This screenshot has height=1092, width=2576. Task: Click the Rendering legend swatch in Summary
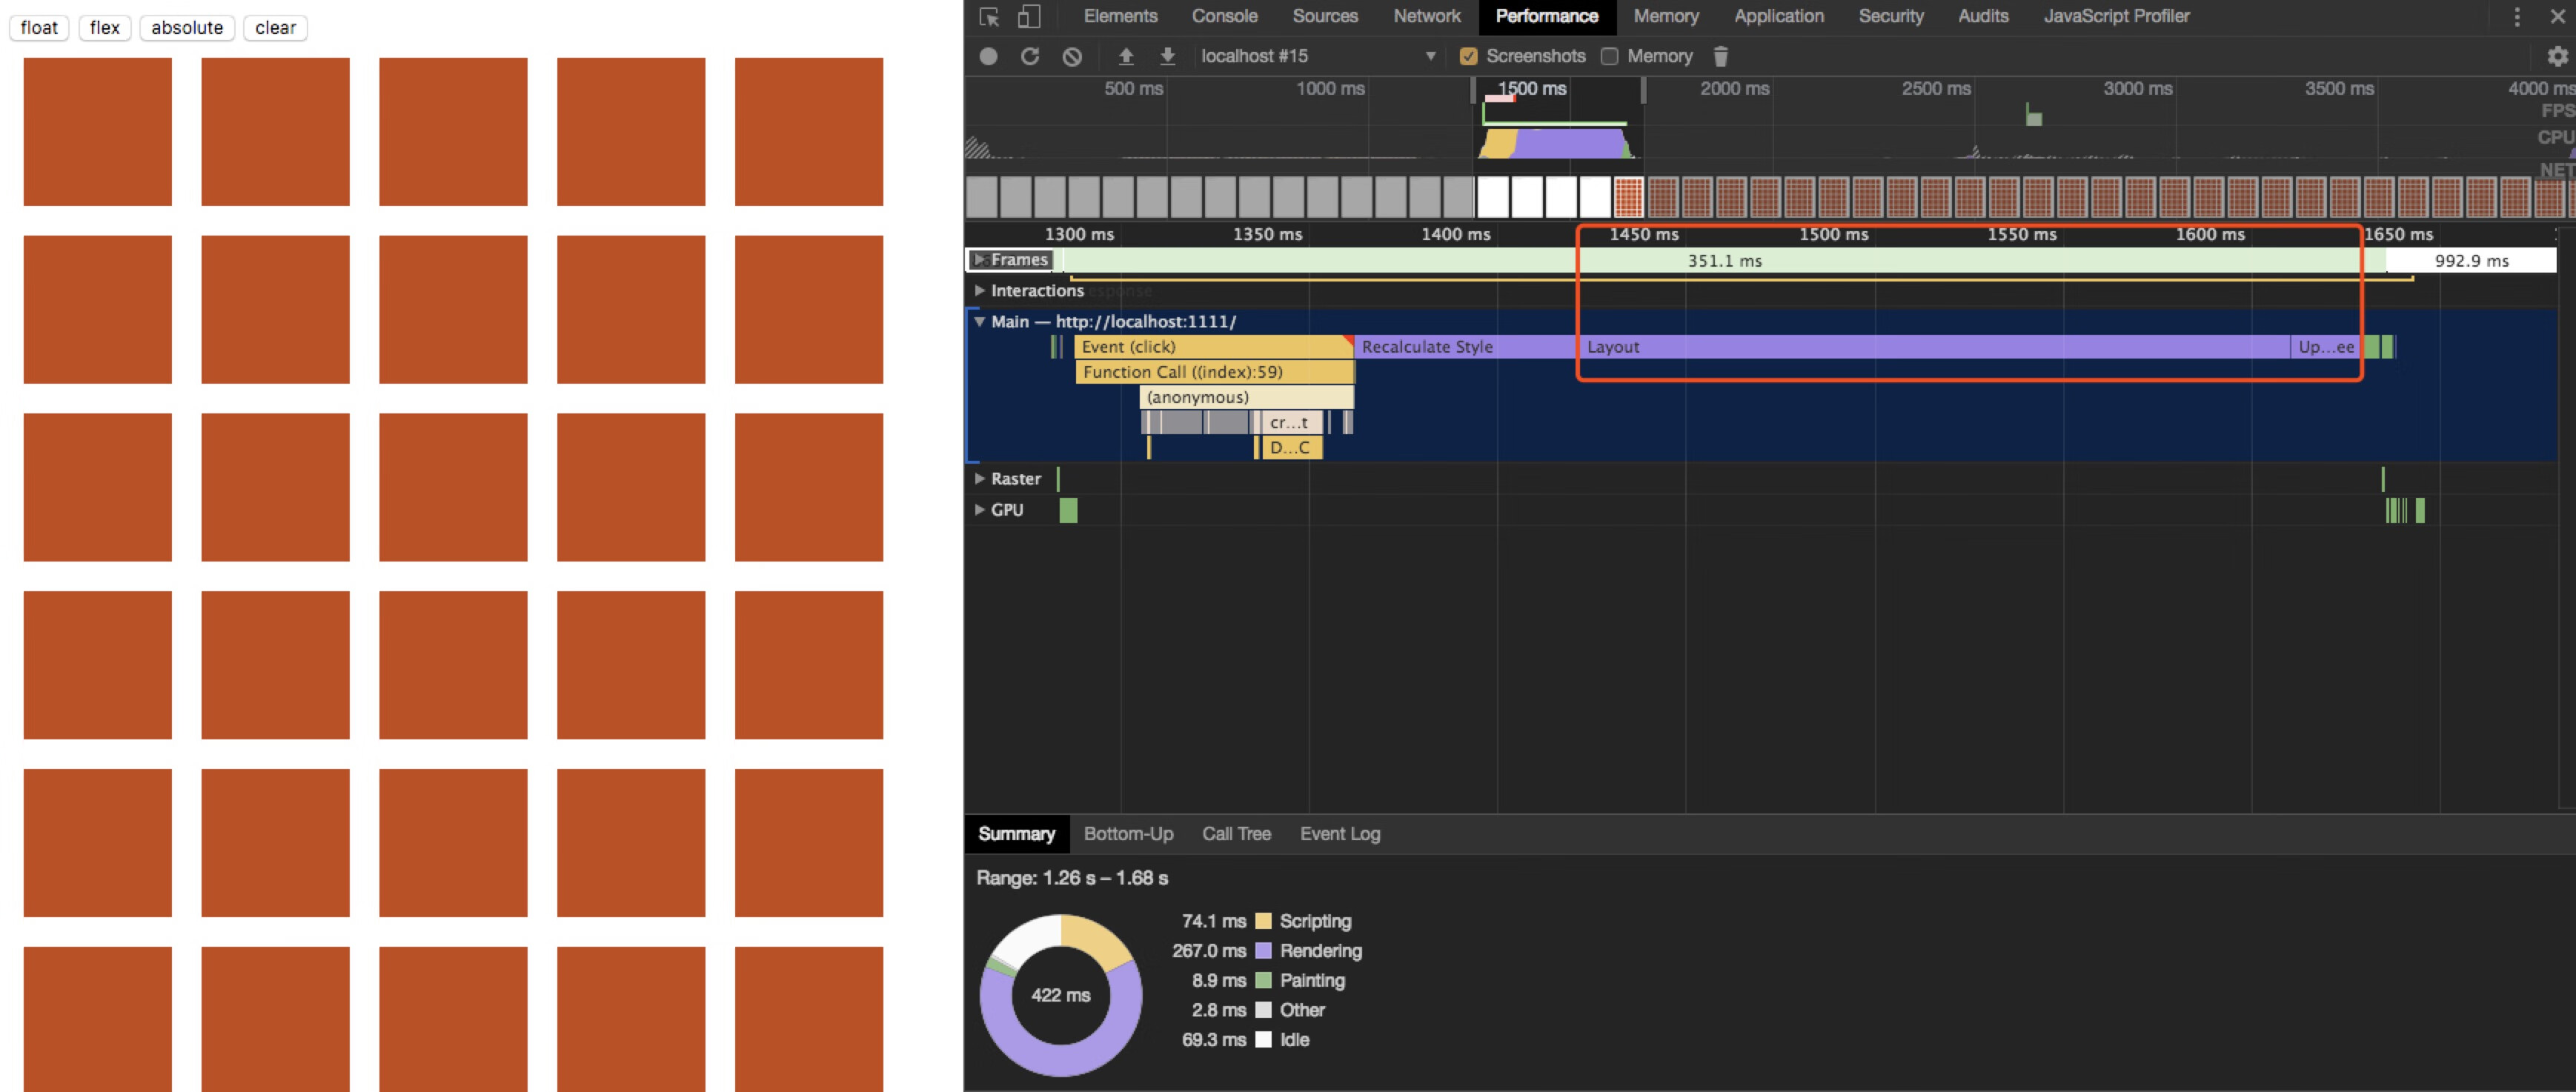coord(1264,951)
